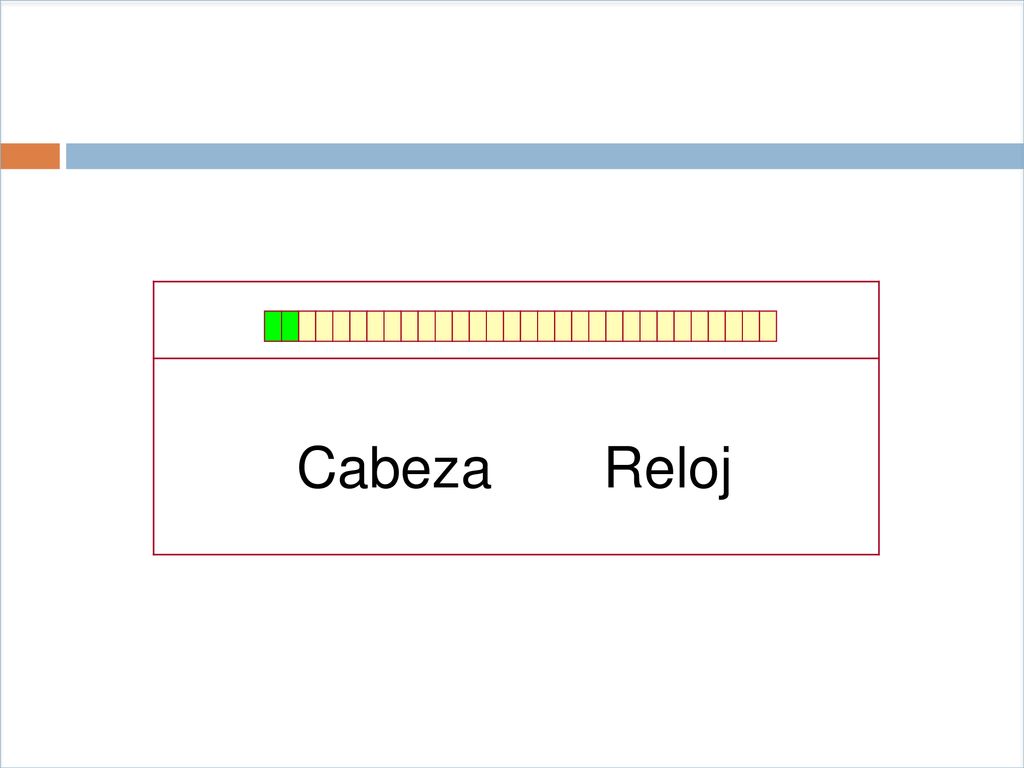The width and height of the screenshot is (1024, 768).
Task: Click the divider line below the progress bar
Action: click(x=516, y=359)
